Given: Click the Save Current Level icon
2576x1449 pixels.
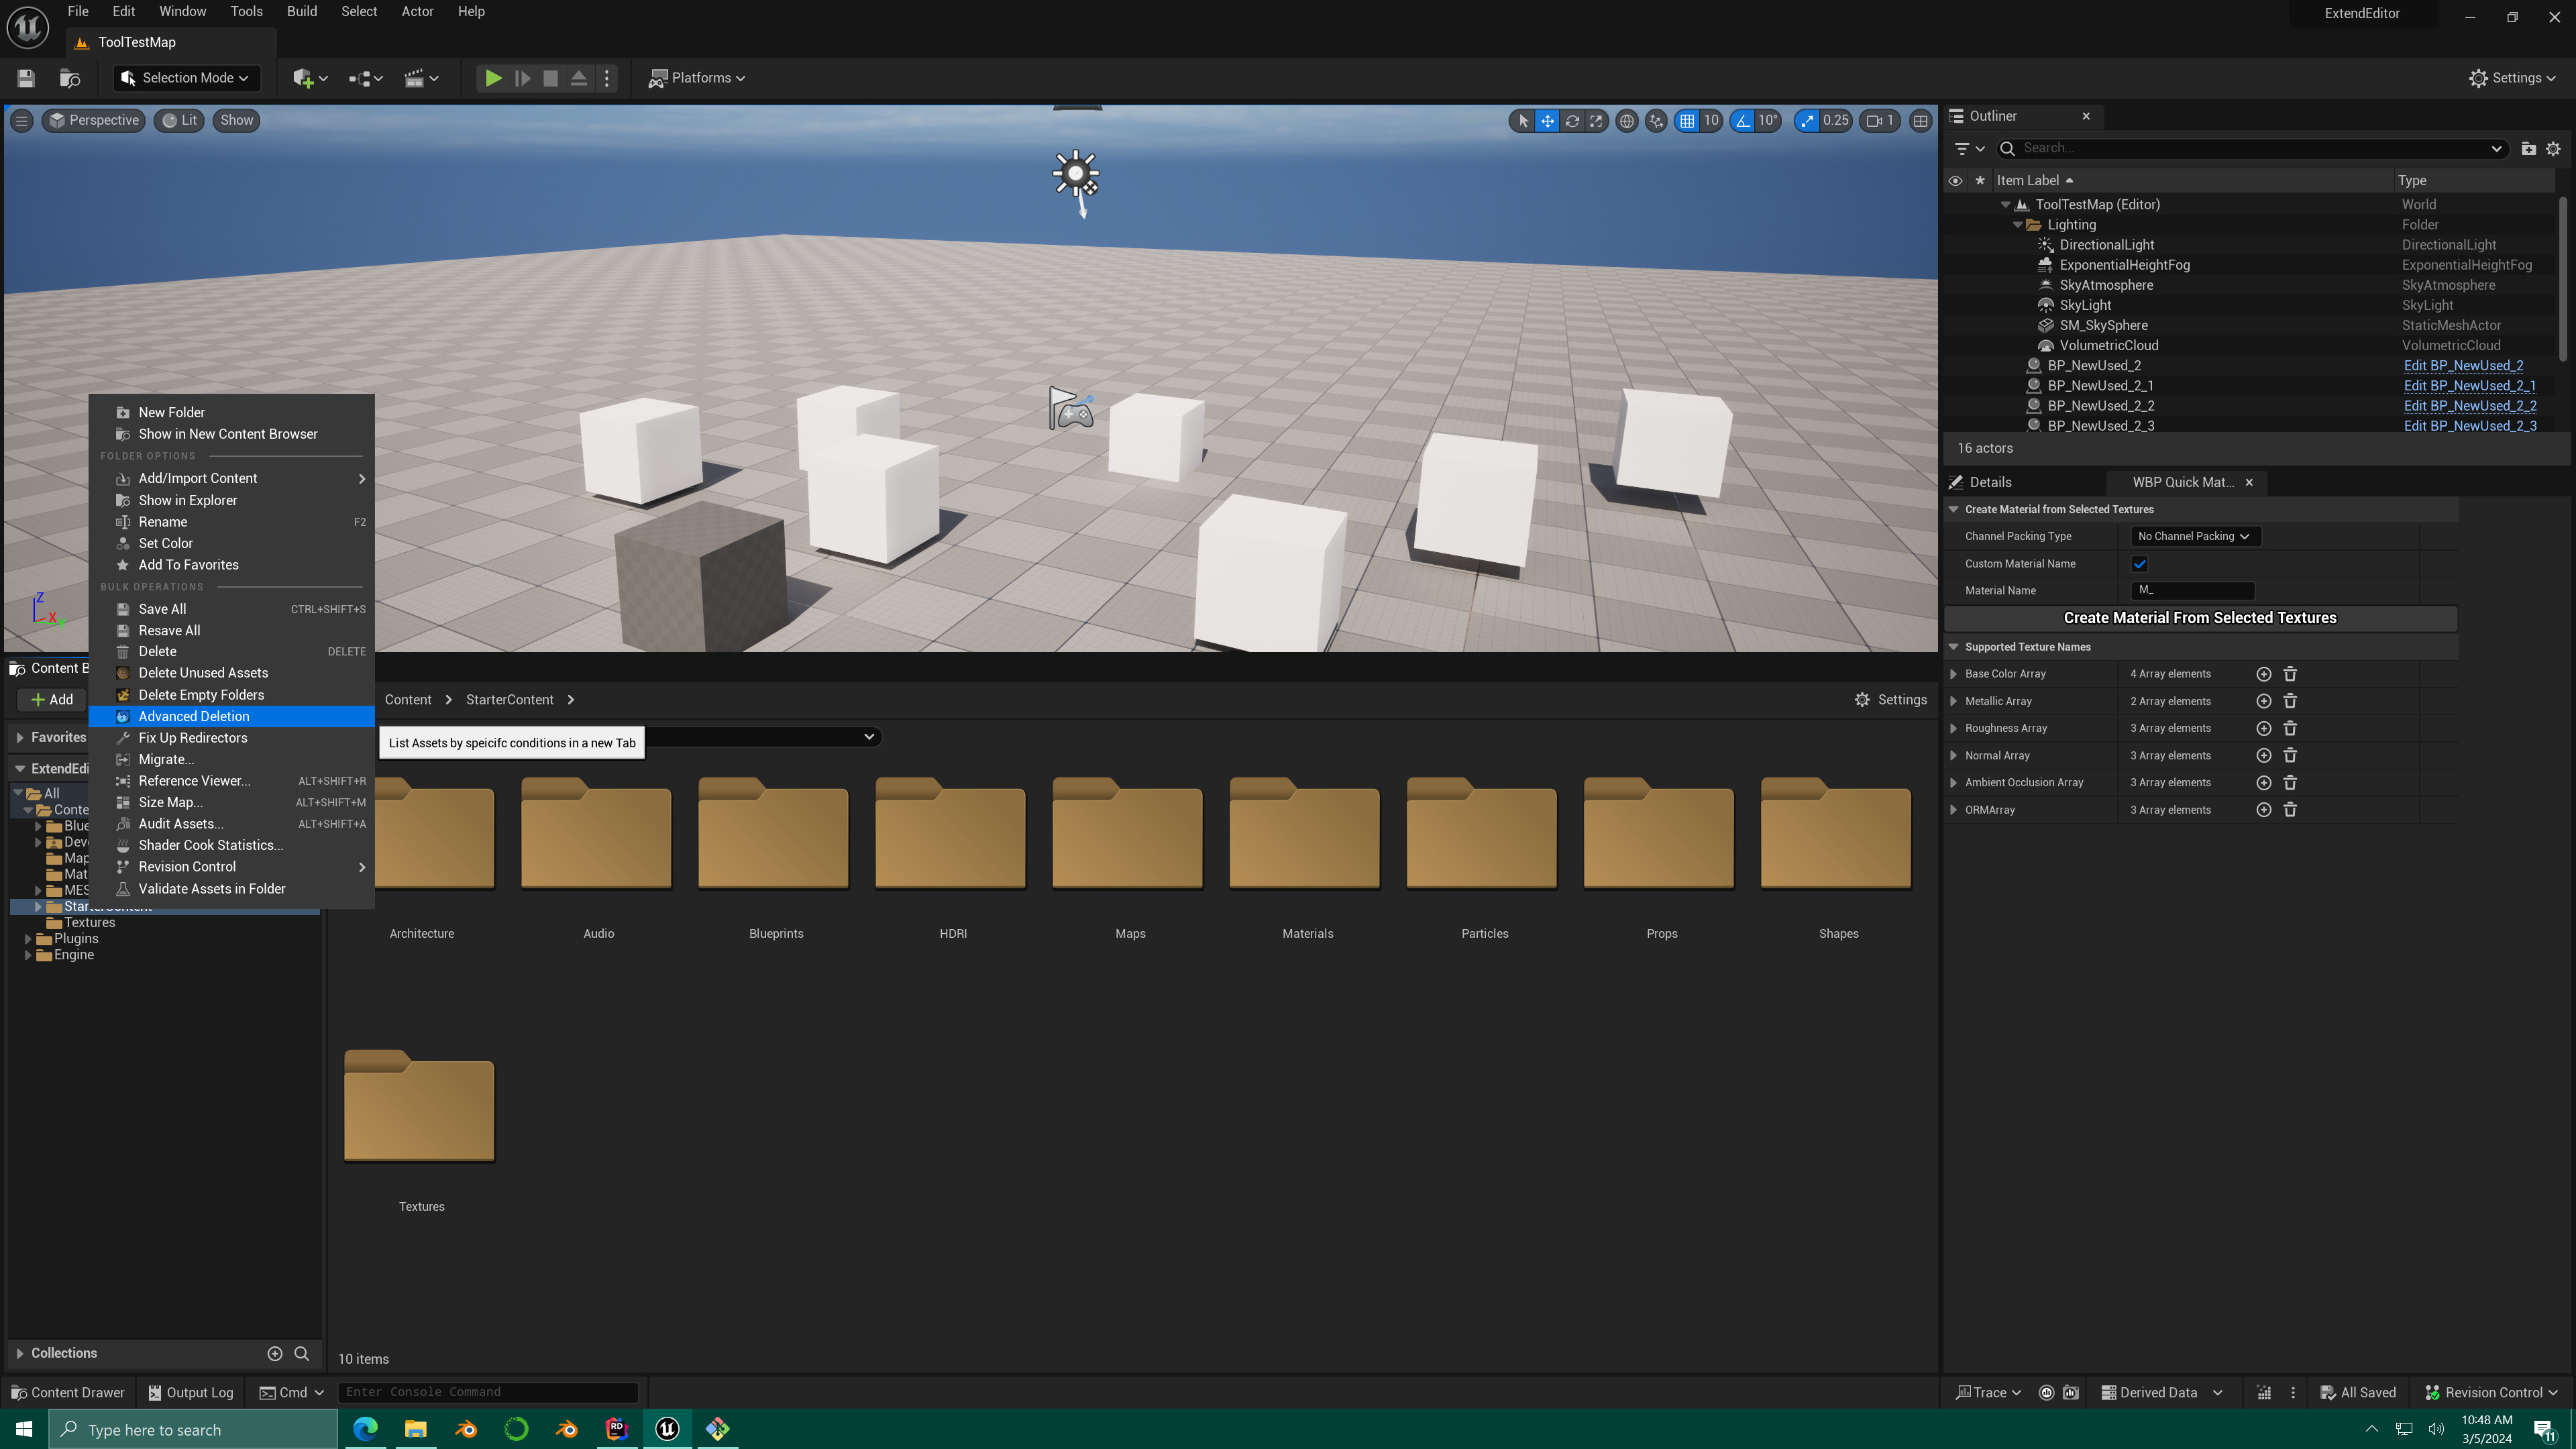Looking at the screenshot, I should click(25, 78).
